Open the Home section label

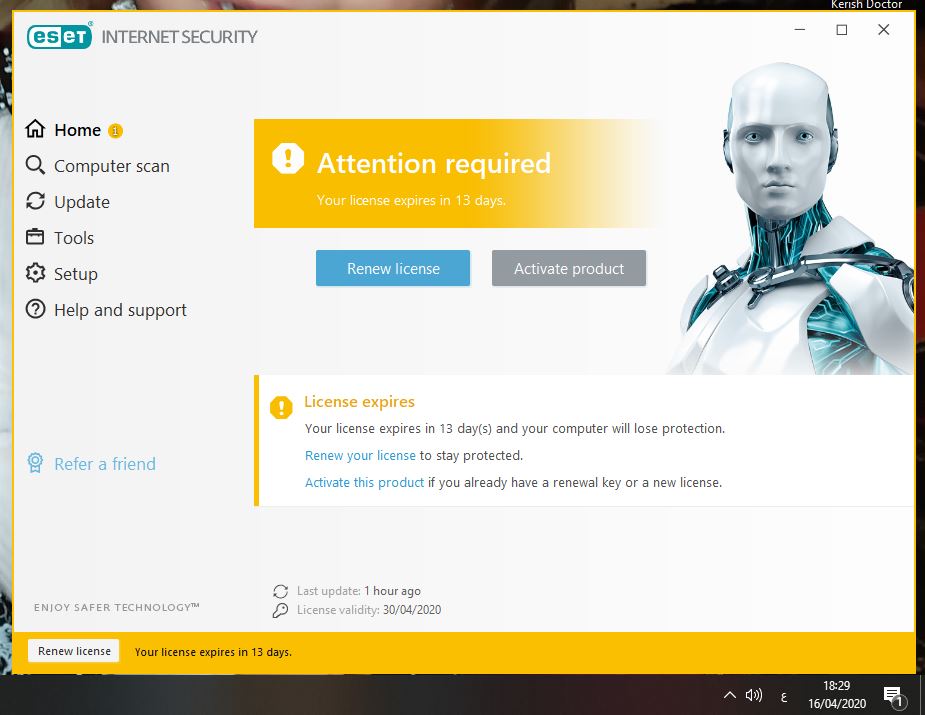[77, 130]
